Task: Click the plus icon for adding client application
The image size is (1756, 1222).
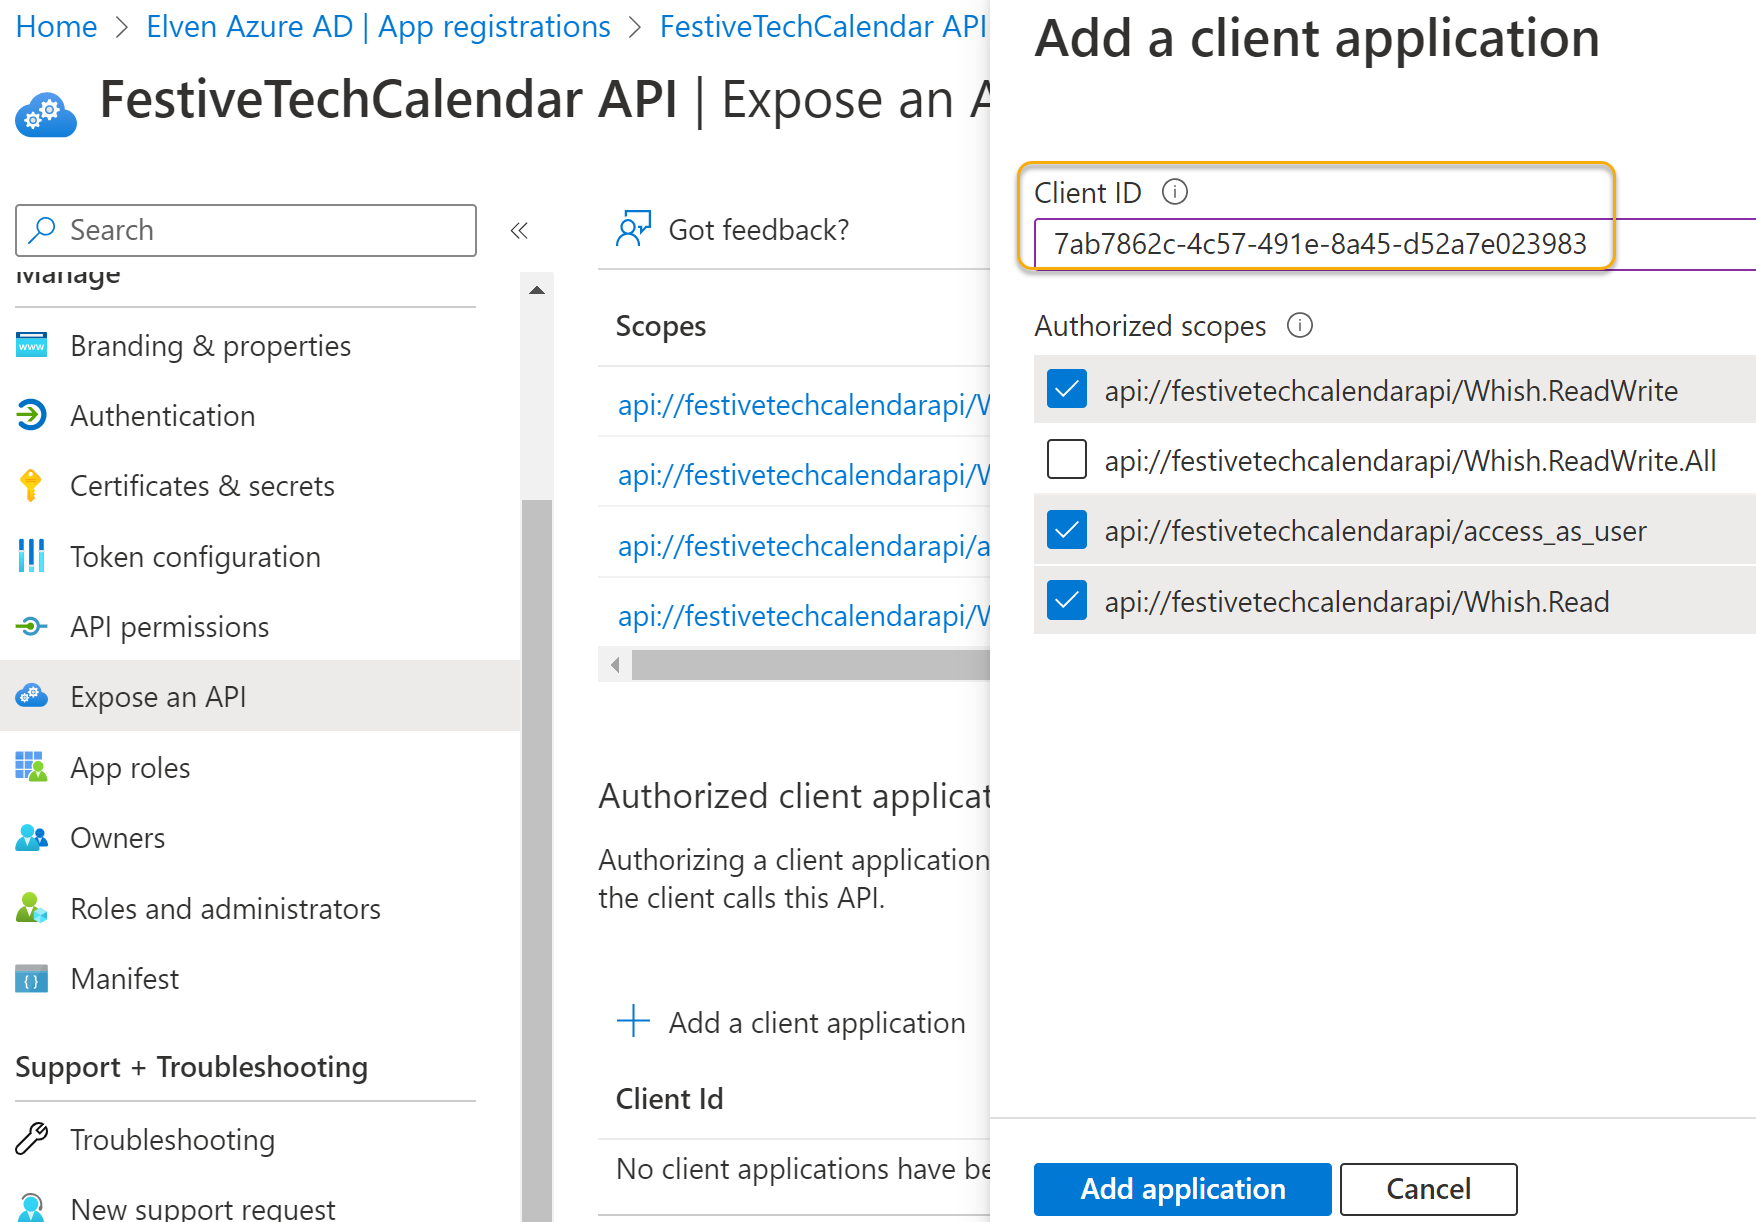Action: 634,1022
